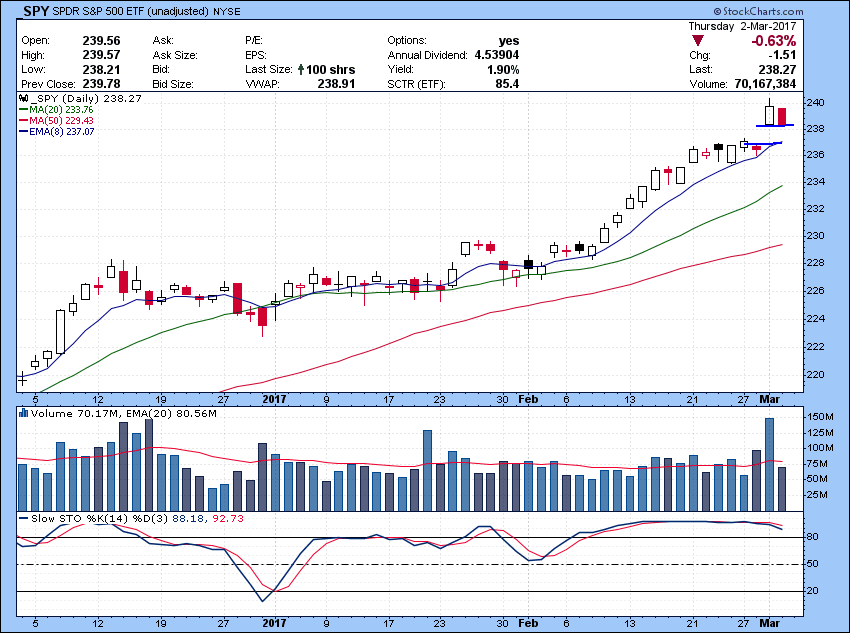Click the 240 price axis label
This screenshot has height=633, width=850.
(815, 102)
